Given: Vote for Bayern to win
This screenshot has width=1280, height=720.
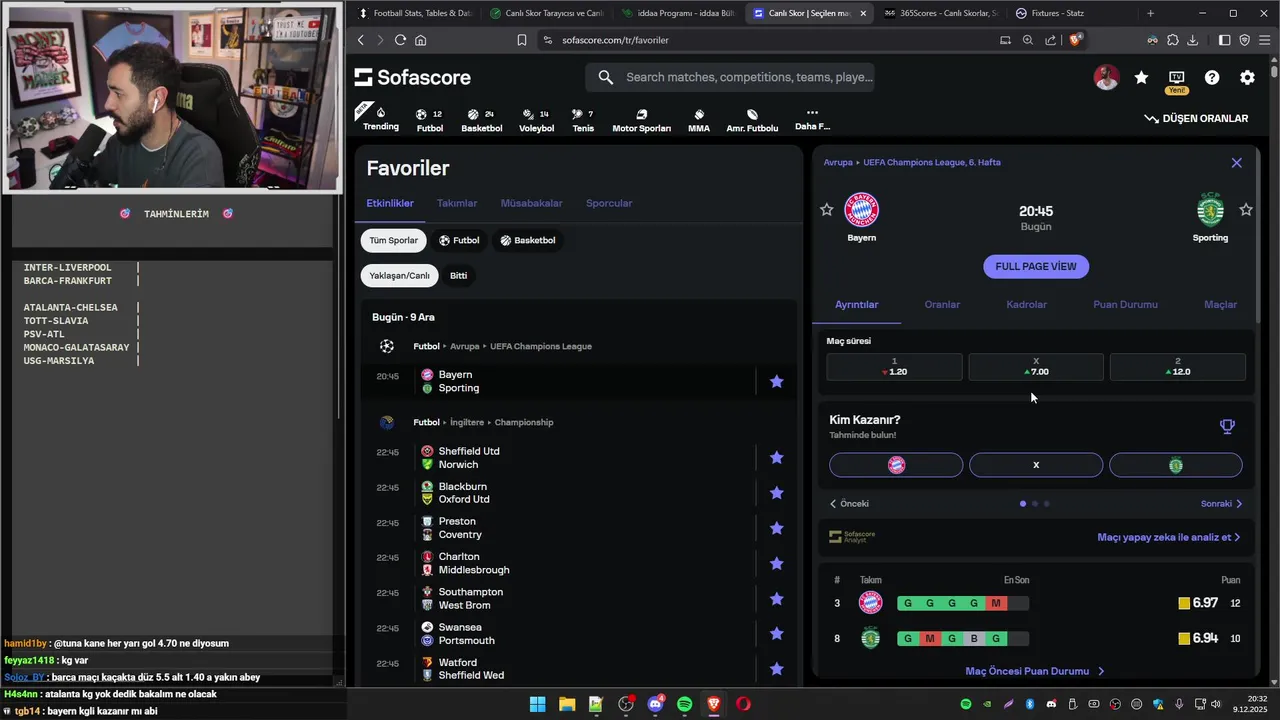Looking at the screenshot, I should pyautogui.click(x=896, y=465).
